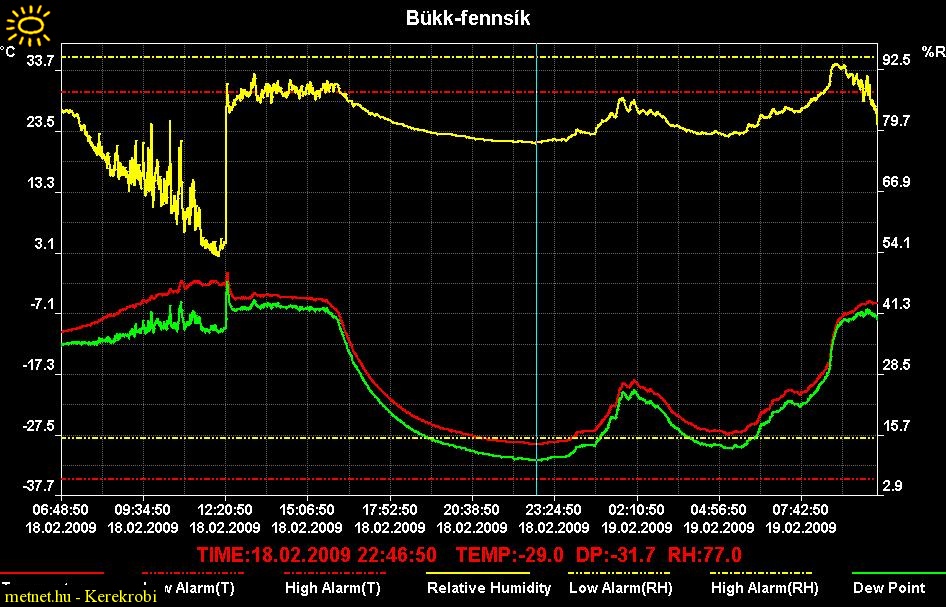Click the High Alarm(T) legend entry
Viewport: 946px width, 607px height.
coord(332,588)
